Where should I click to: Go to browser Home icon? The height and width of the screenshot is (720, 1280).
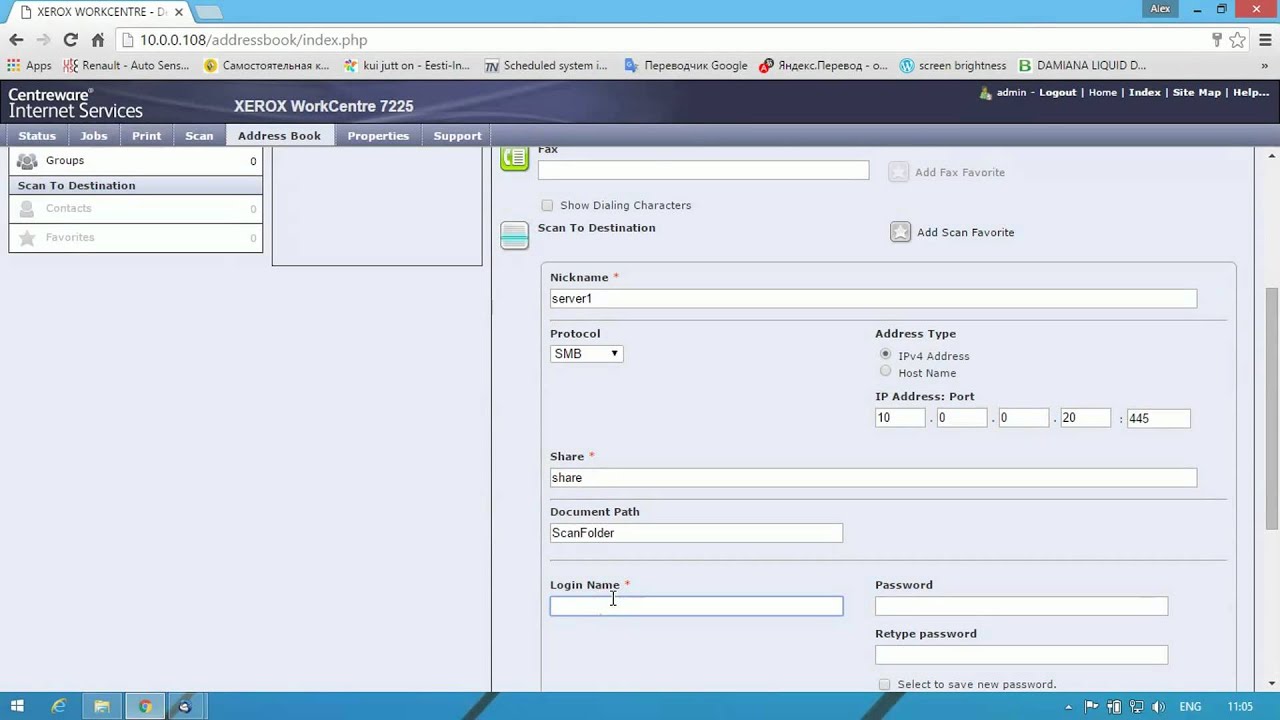(x=97, y=40)
